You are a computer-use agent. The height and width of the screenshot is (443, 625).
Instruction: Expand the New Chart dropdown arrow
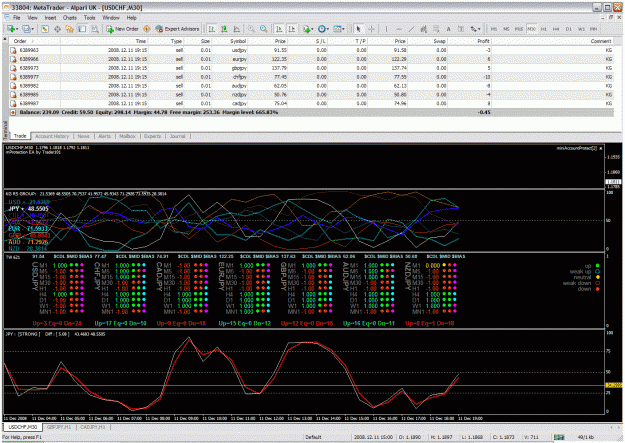pos(17,29)
